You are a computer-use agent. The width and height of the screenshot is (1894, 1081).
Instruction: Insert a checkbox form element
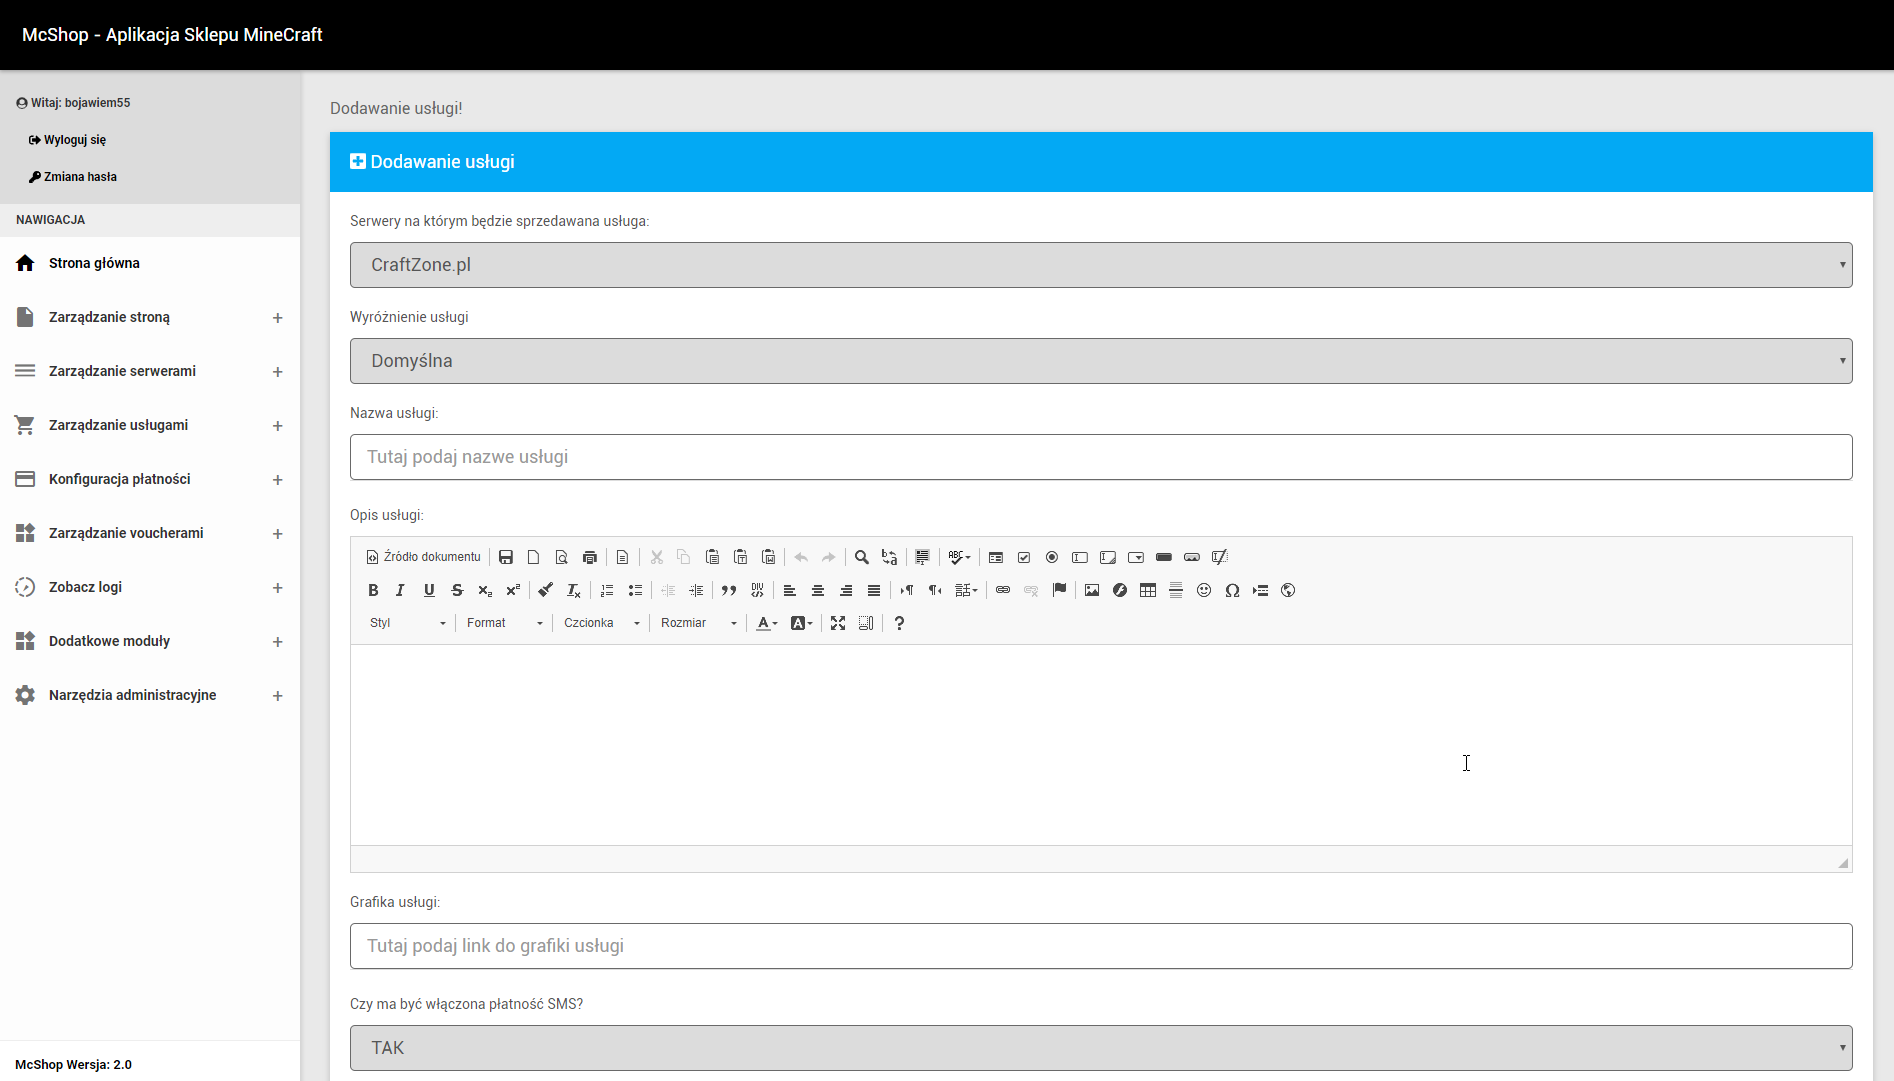point(1024,557)
